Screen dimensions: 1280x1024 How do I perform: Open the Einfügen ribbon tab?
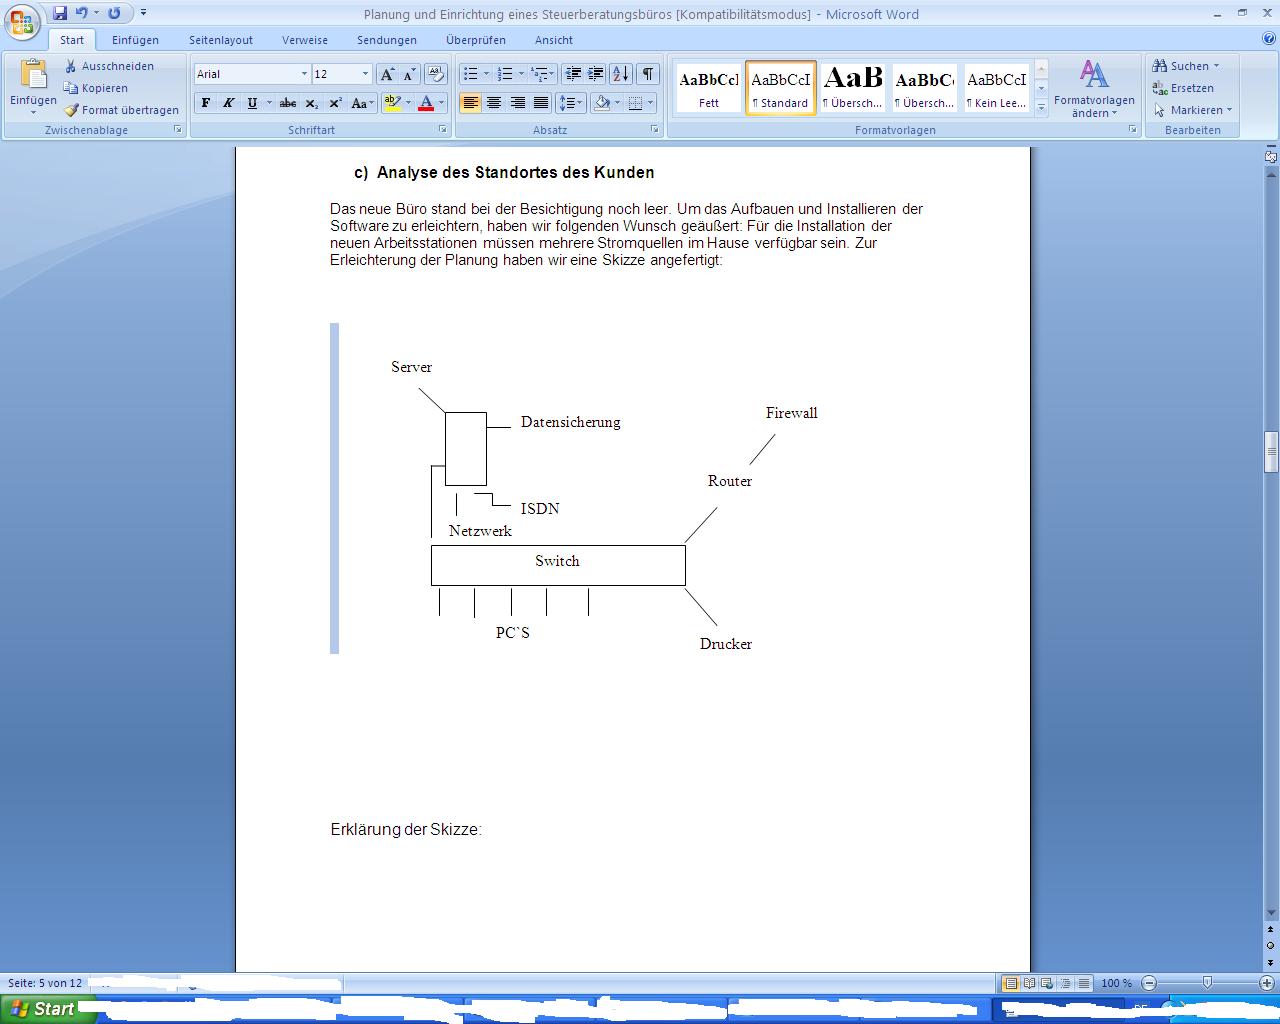tap(135, 40)
